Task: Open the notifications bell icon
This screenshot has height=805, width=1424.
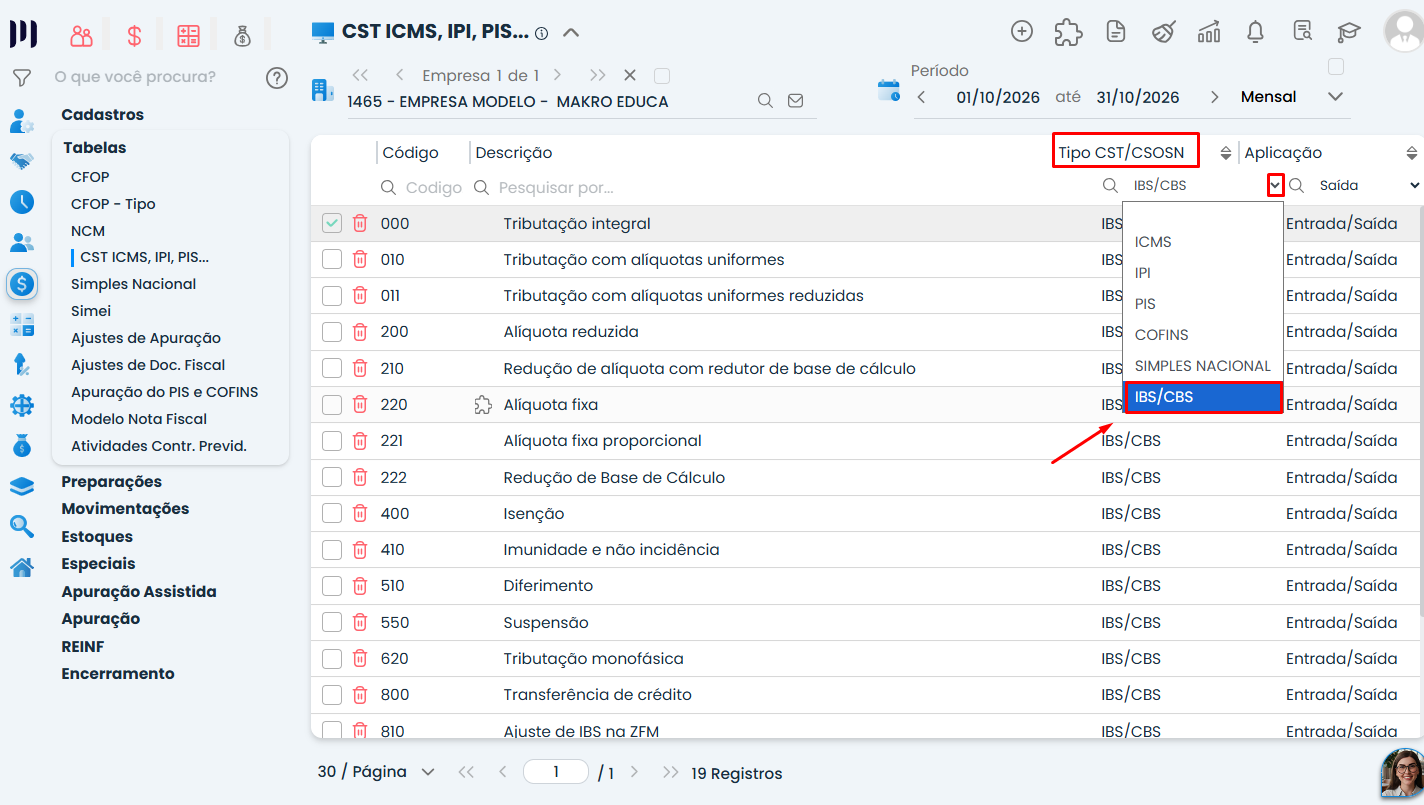Action: pos(1256,32)
